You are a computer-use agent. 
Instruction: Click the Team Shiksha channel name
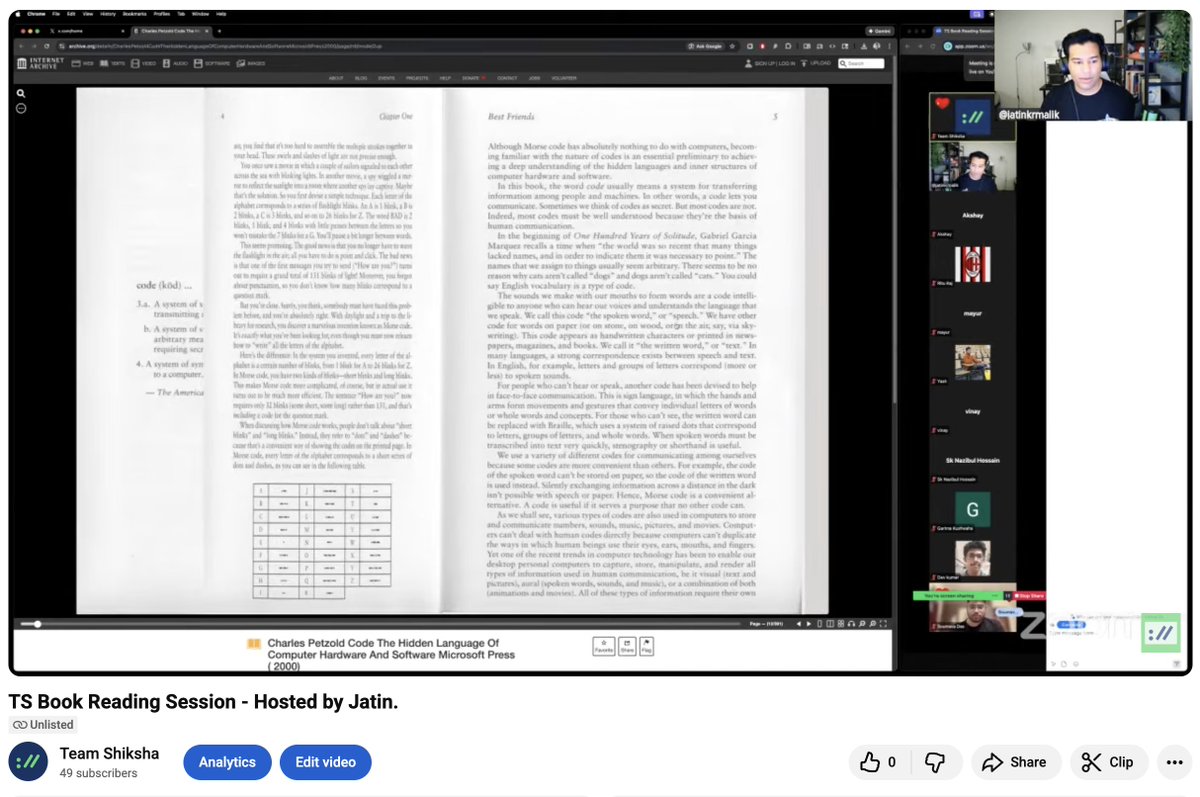point(109,753)
